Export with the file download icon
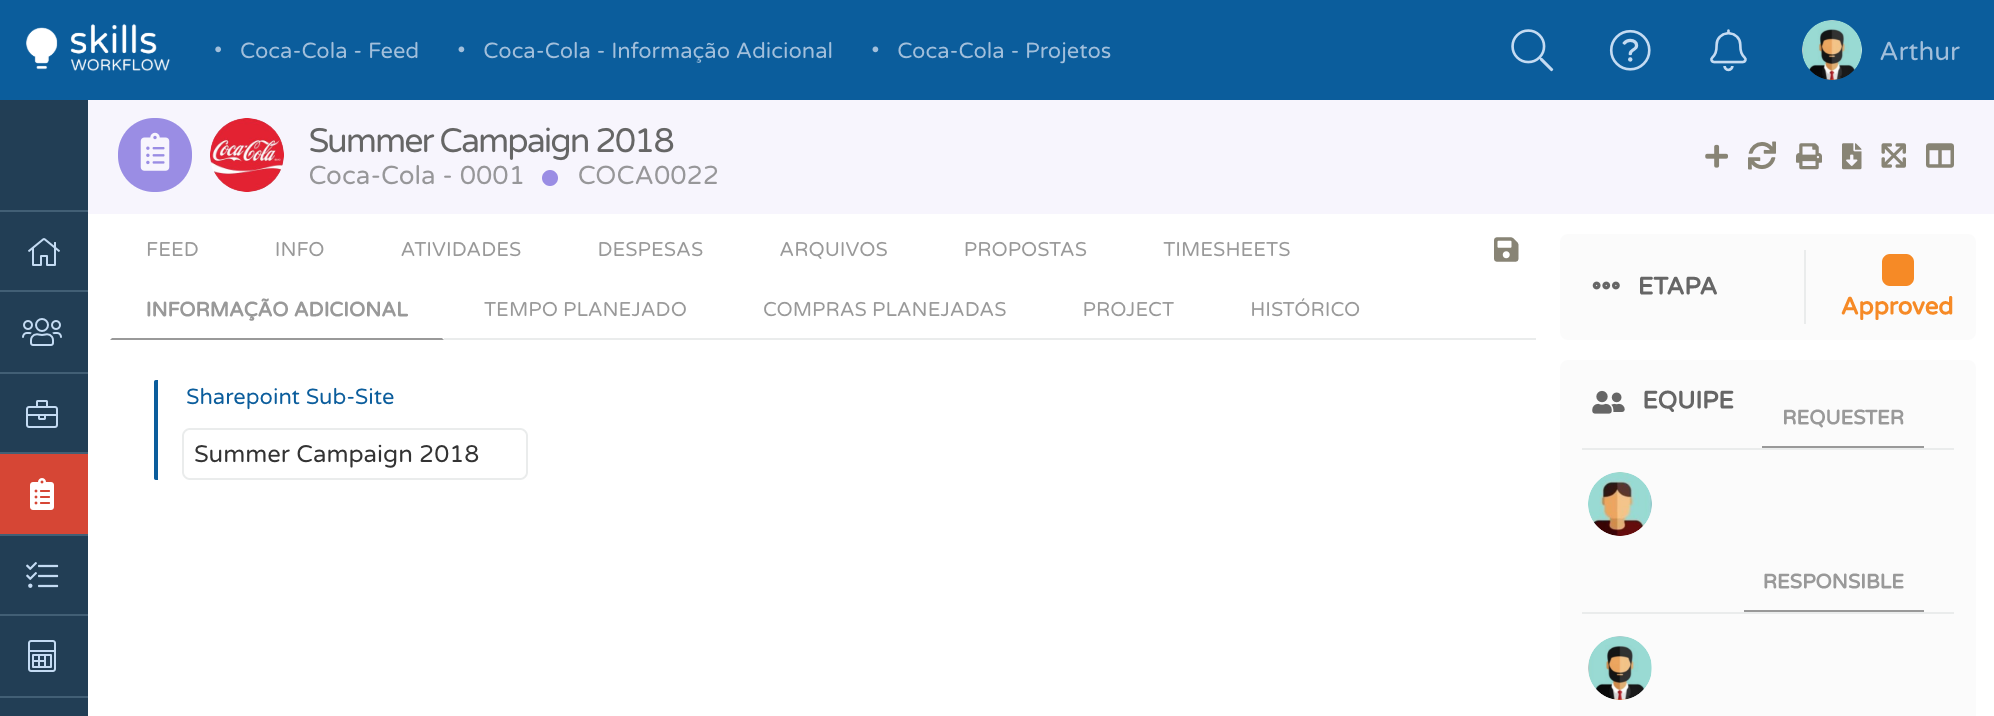 (x=1851, y=156)
